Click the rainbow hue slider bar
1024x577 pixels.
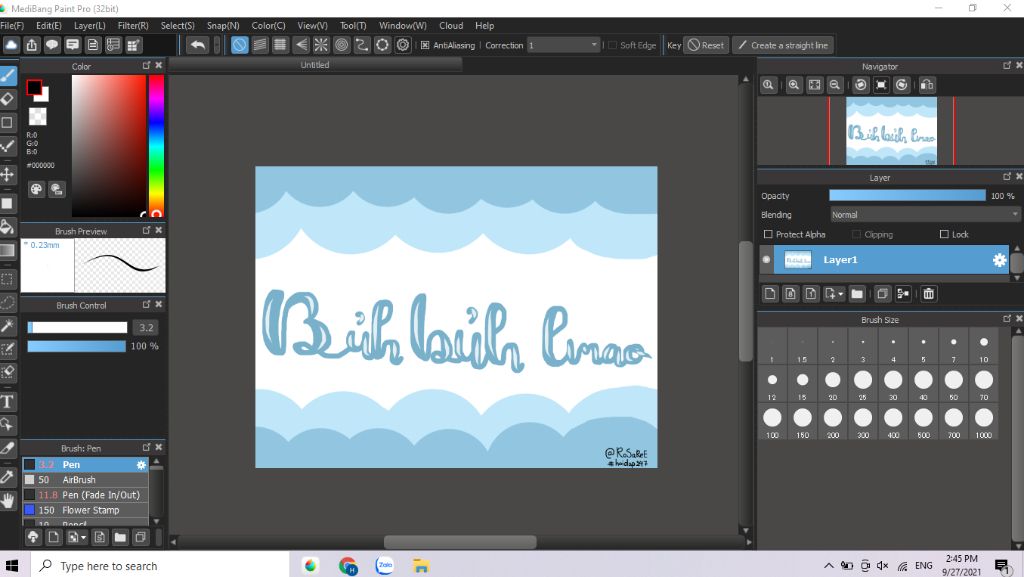(156, 146)
